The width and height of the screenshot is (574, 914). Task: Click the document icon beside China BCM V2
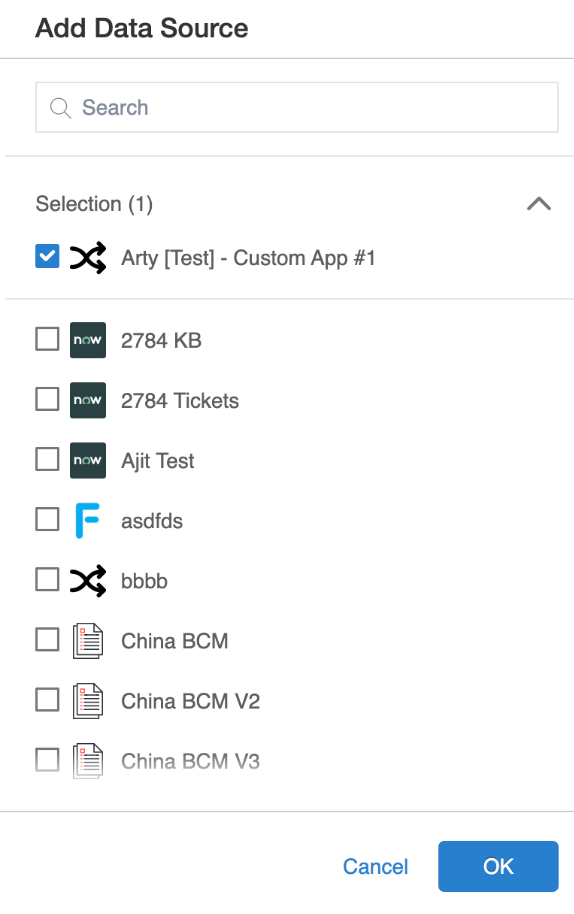[88, 701]
